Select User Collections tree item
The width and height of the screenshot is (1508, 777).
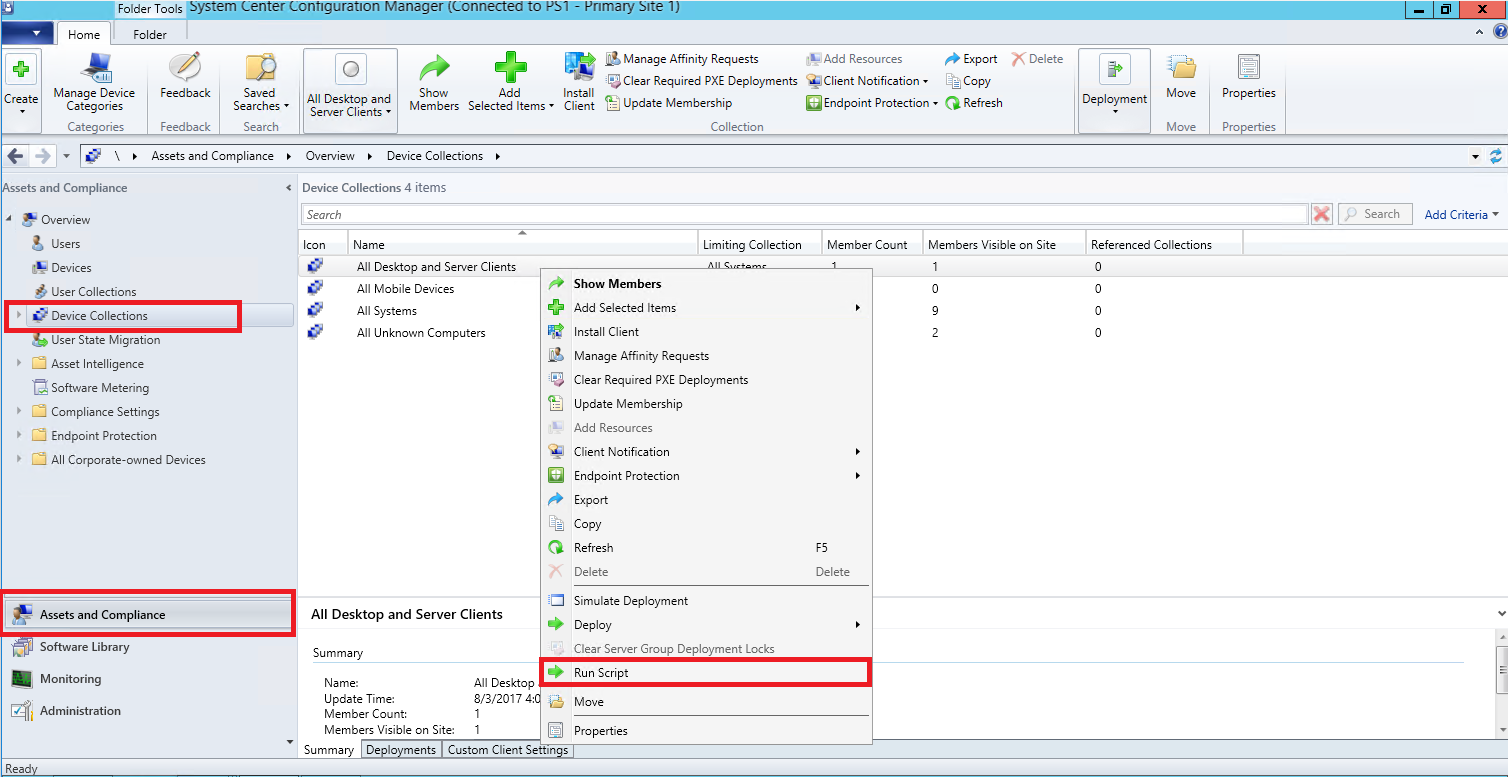(93, 292)
